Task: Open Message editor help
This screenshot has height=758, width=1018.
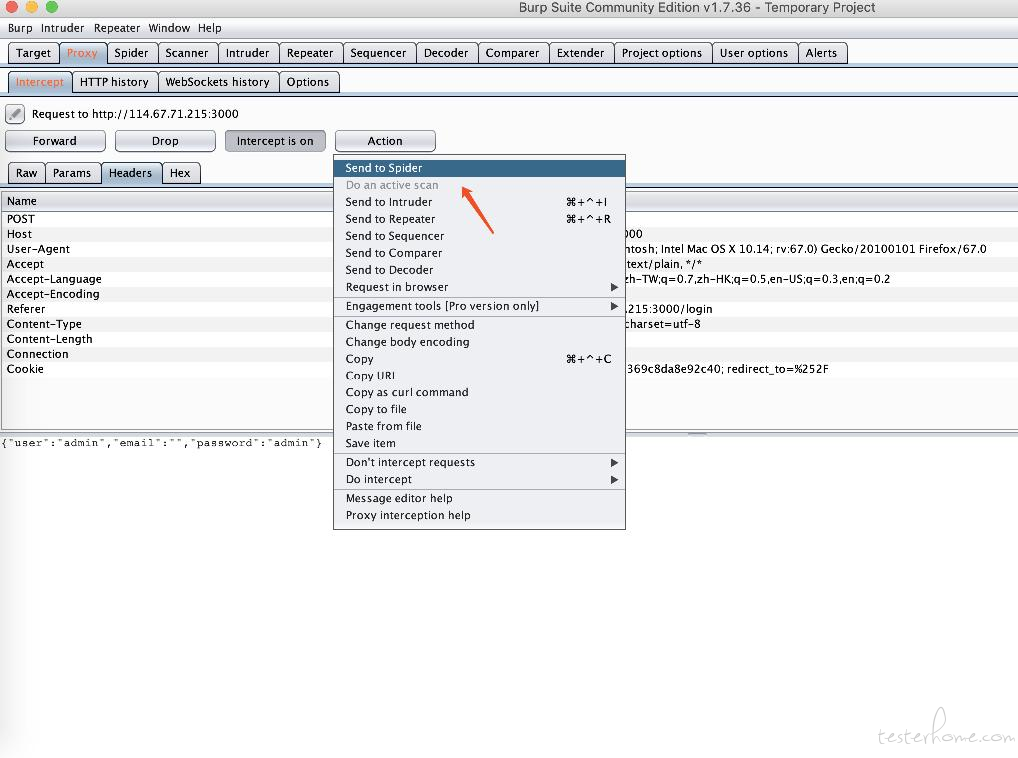Action: click(x=479, y=498)
